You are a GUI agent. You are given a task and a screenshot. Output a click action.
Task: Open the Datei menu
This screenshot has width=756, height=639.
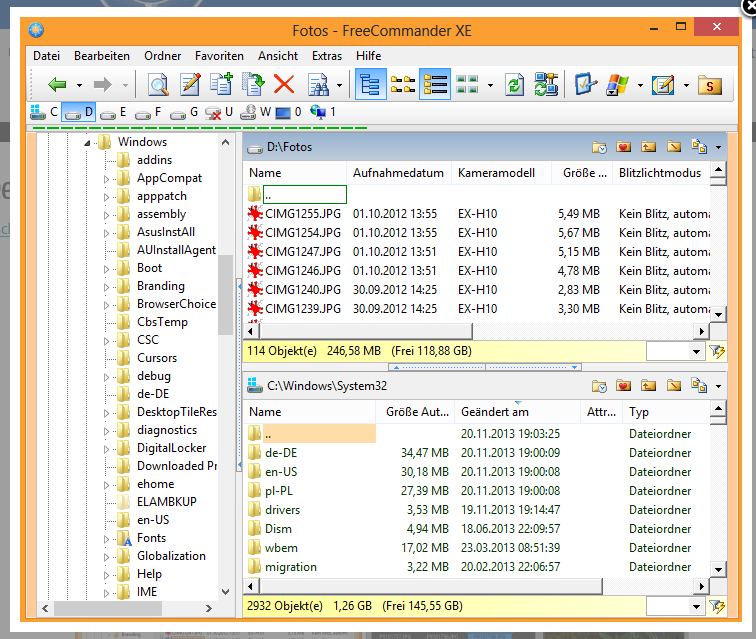pos(46,56)
